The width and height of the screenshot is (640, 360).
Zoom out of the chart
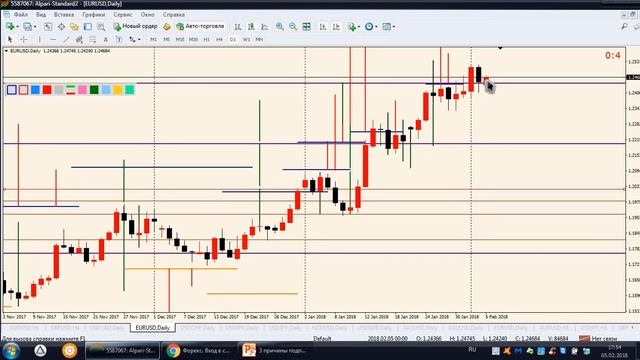coord(293,27)
